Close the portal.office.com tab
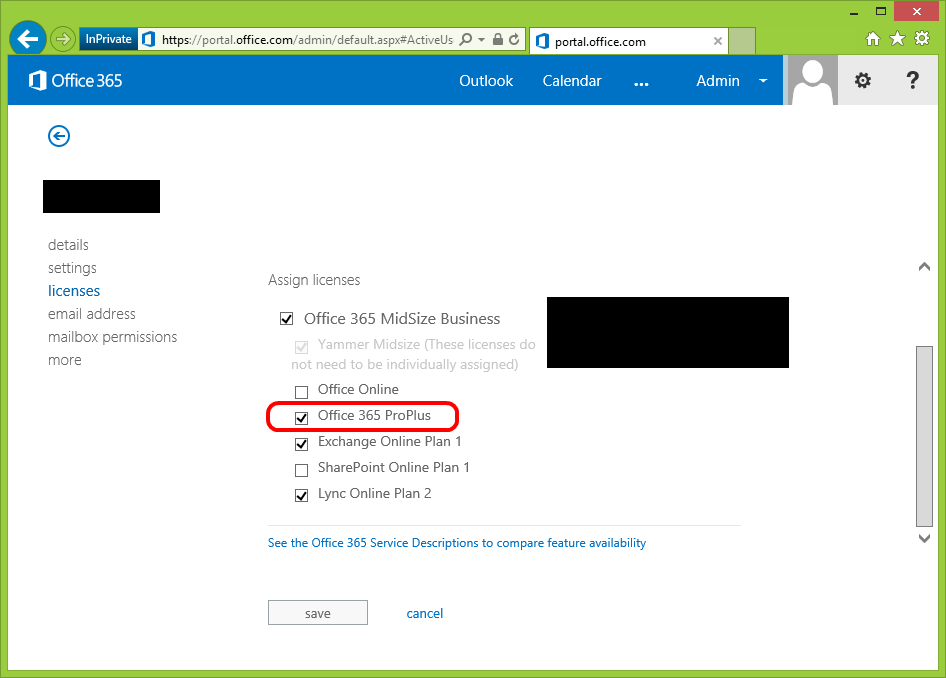The image size is (946, 678). point(717,41)
